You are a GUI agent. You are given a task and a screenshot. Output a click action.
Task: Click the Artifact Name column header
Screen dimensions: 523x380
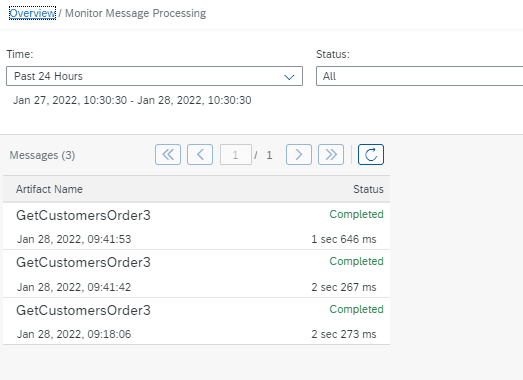[49, 189]
